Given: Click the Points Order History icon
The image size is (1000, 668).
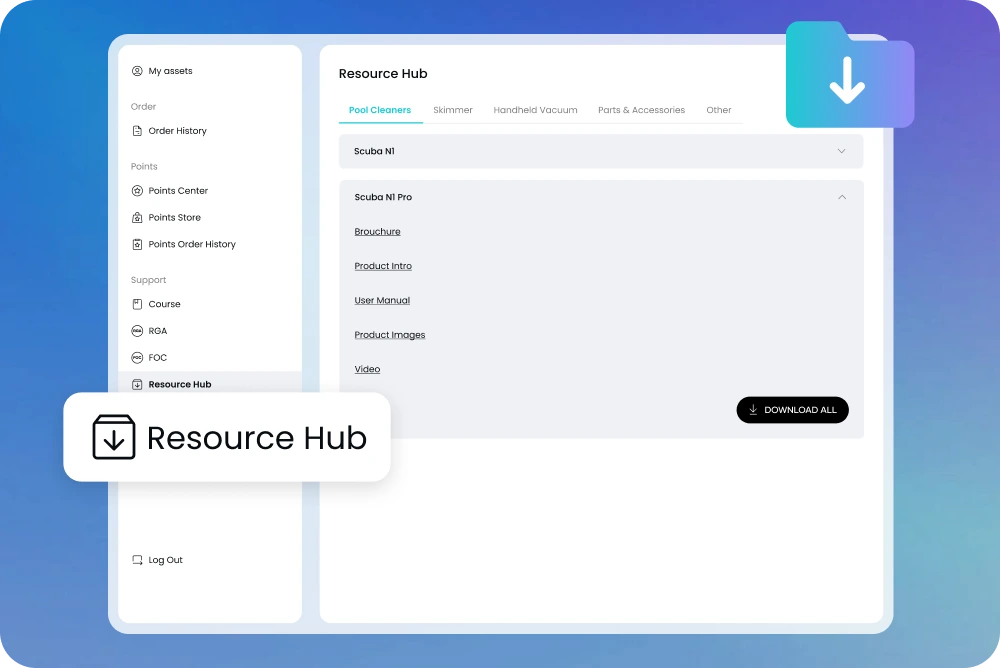Looking at the screenshot, I should click(137, 245).
